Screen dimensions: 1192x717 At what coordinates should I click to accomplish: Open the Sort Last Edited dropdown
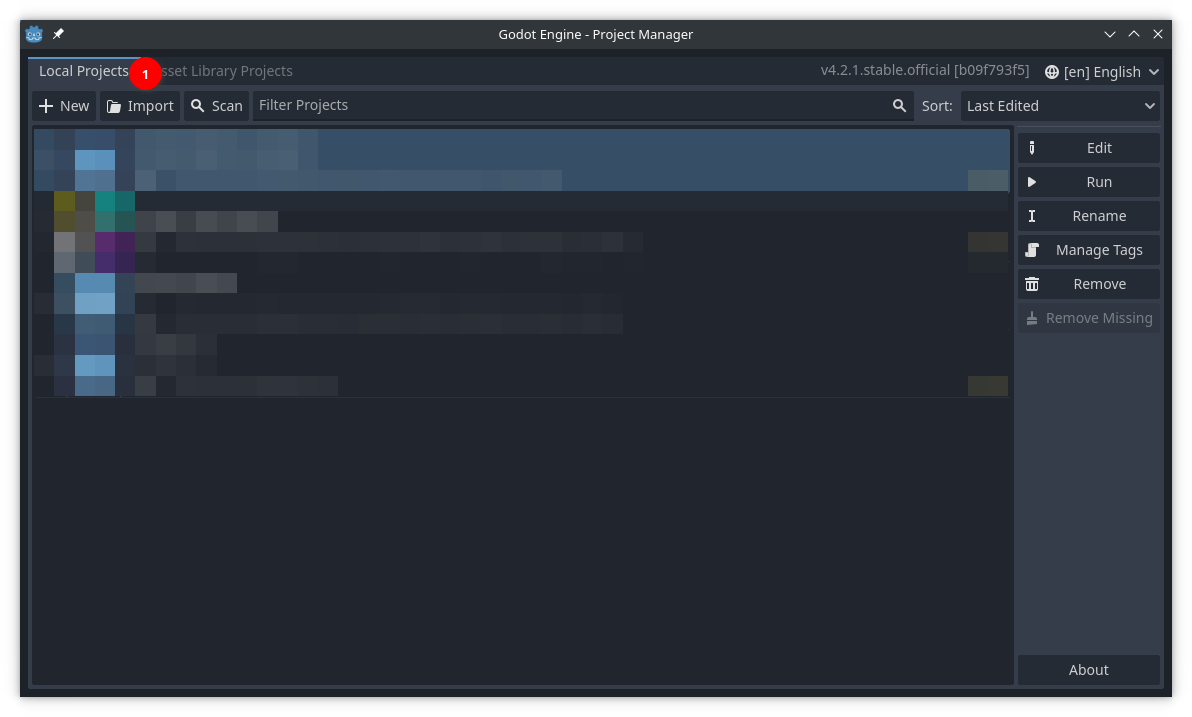point(1060,106)
